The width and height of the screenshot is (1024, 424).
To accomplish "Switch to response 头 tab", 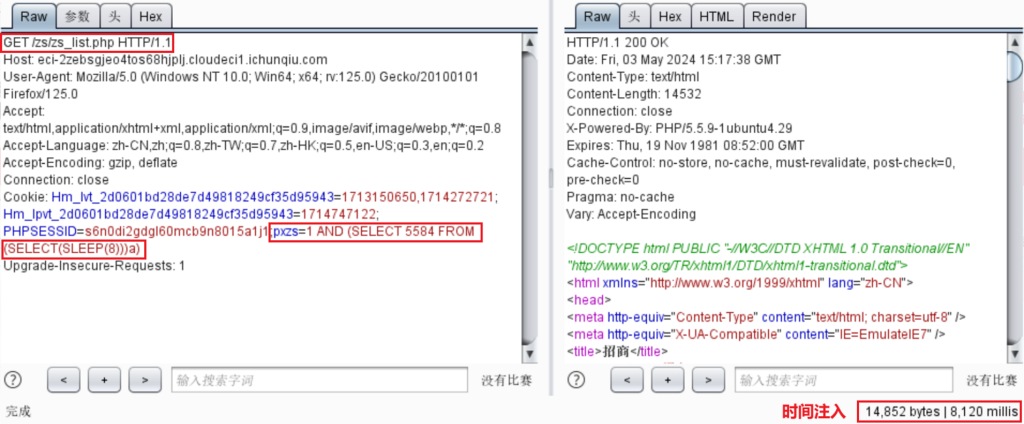I will tap(634, 15).
